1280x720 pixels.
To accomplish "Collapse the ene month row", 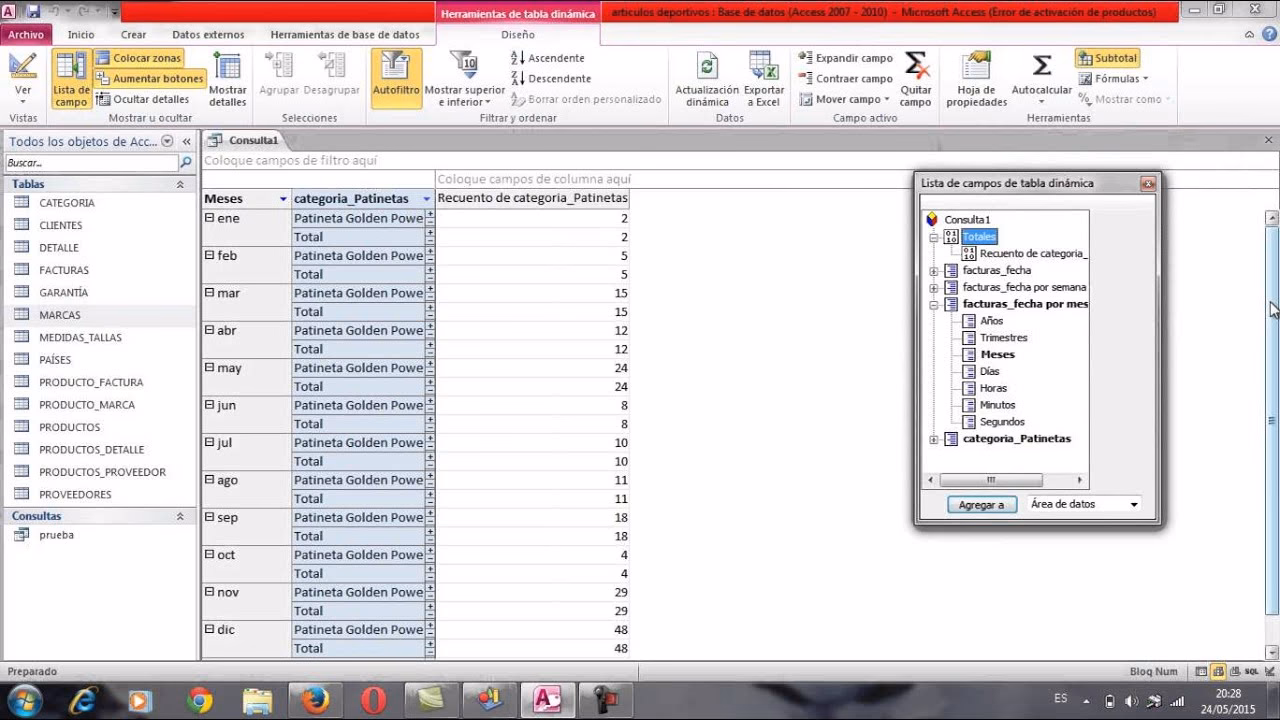I will click(x=210, y=218).
